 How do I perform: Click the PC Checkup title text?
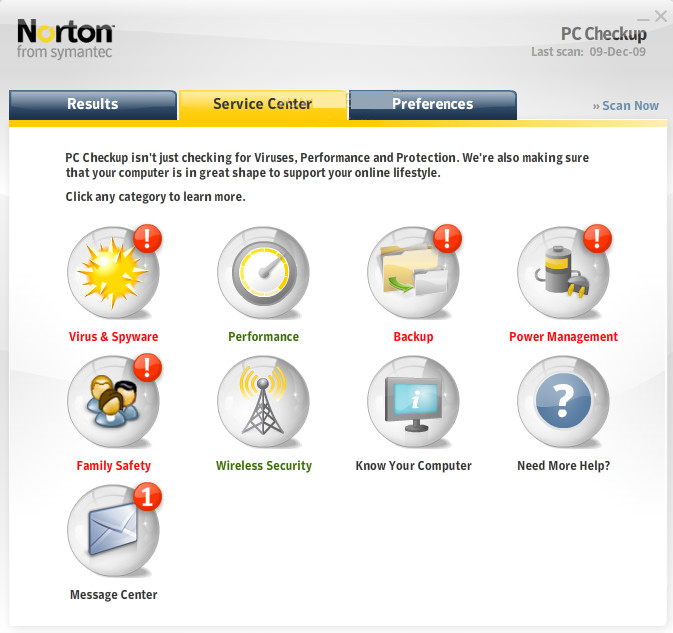tap(603, 34)
